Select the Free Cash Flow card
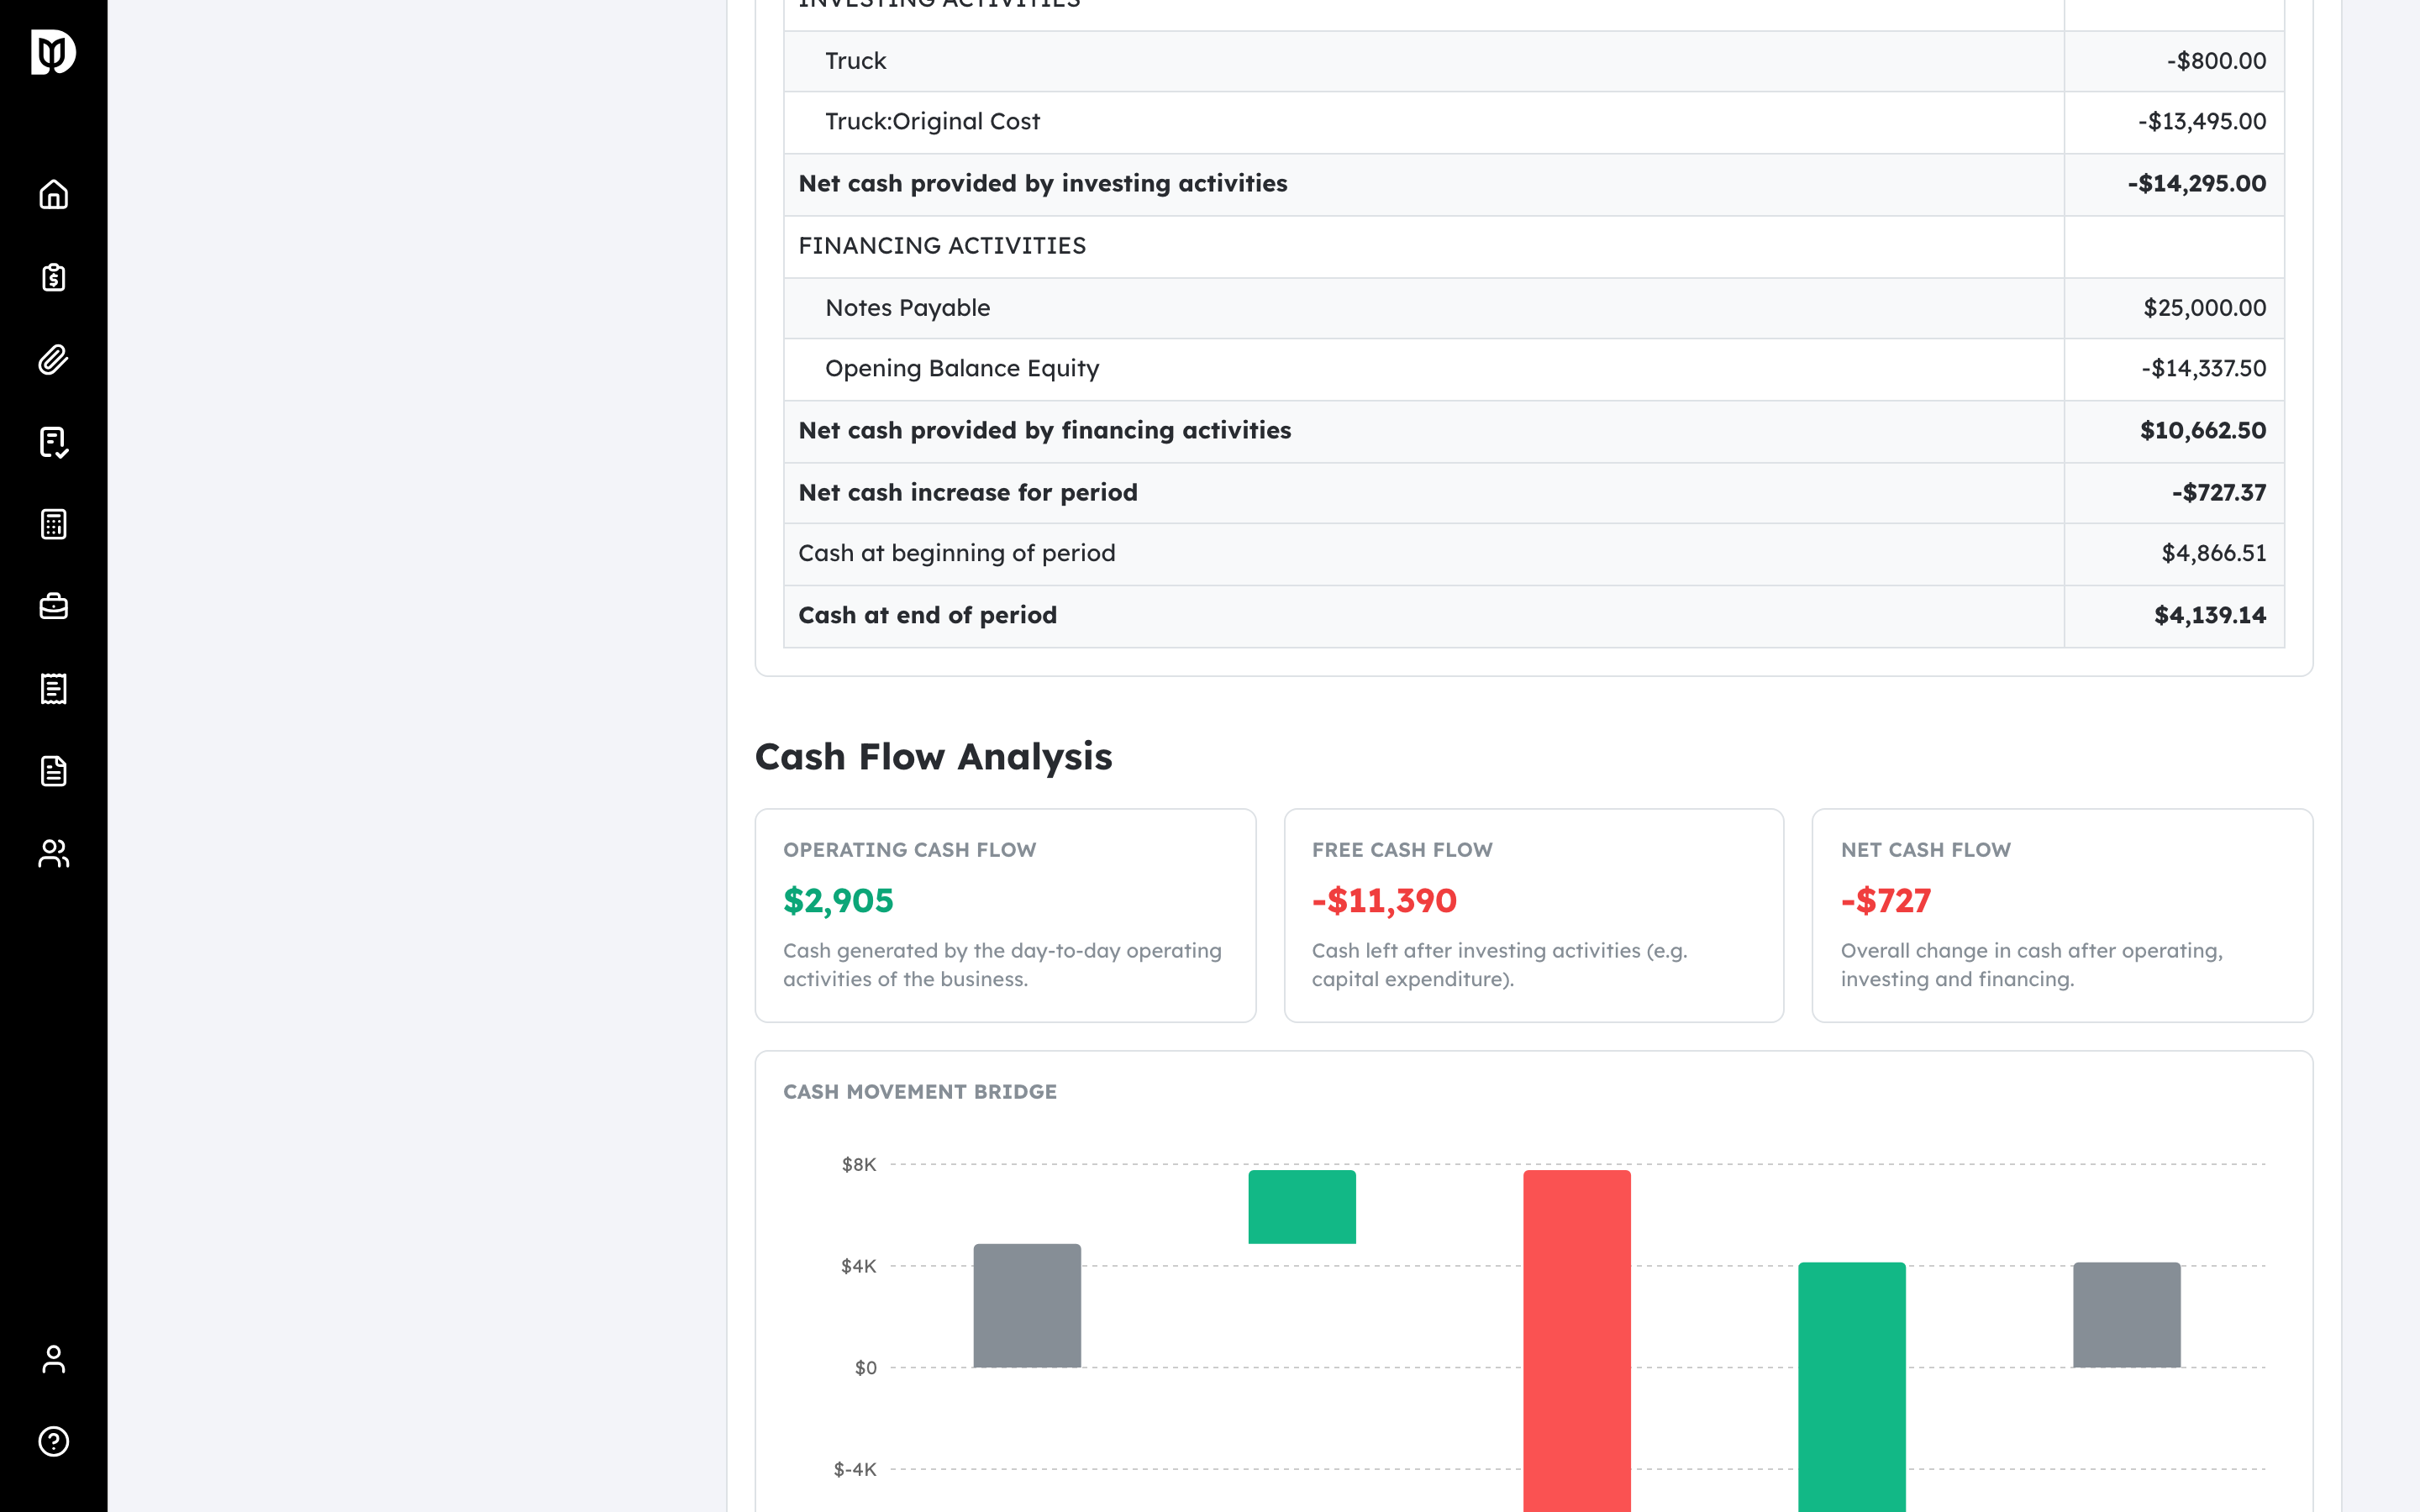This screenshot has width=2420, height=1512. 1534,915
